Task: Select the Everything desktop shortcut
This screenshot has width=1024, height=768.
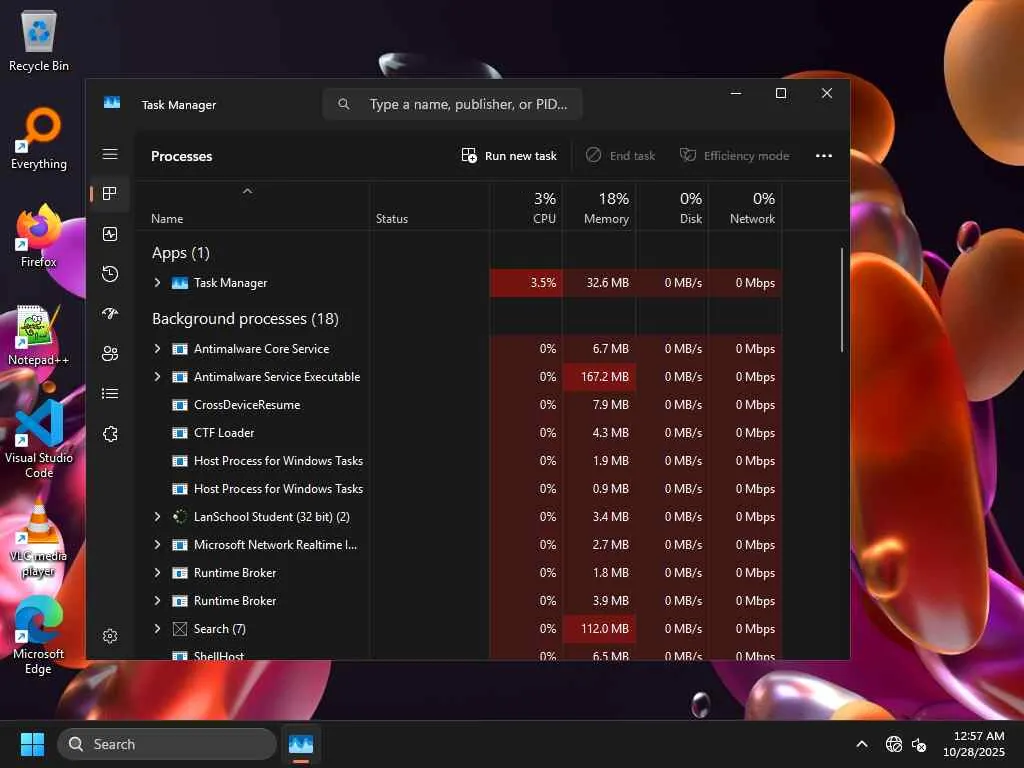Action: (39, 138)
